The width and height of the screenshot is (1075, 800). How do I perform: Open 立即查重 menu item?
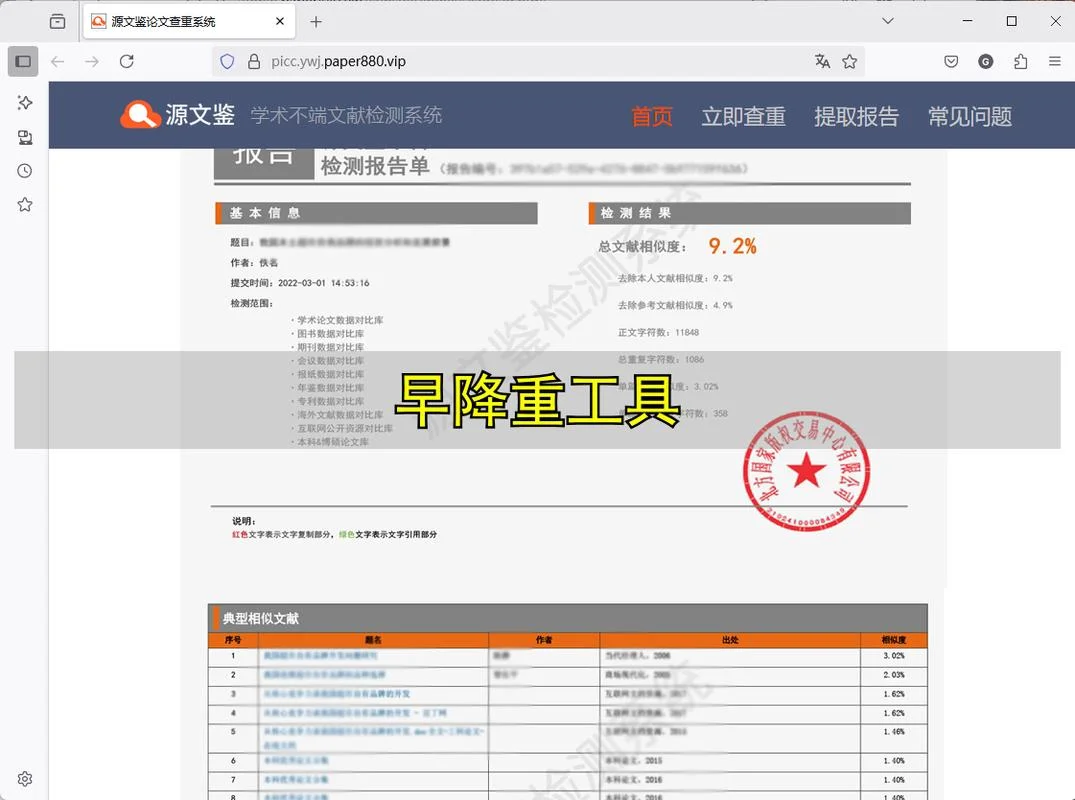pyautogui.click(x=744, y=117)
